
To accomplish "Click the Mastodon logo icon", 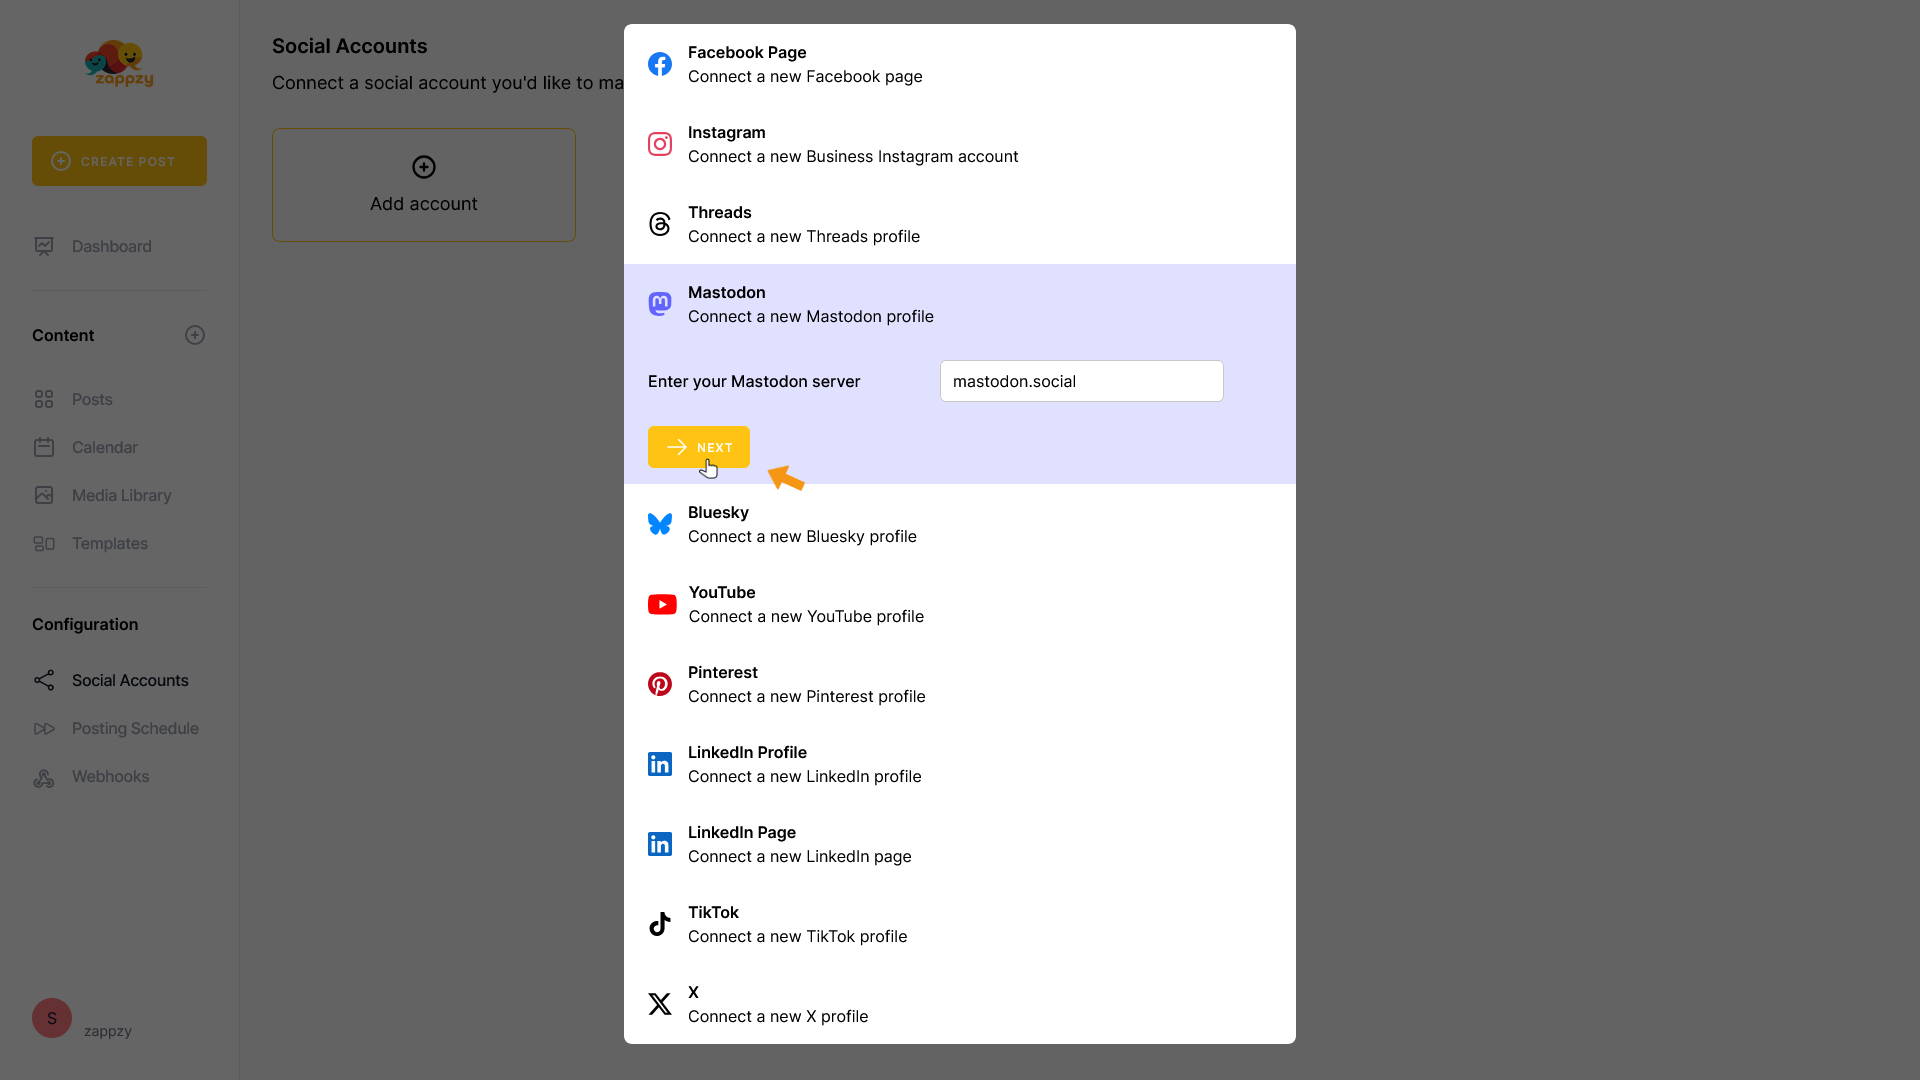I will click(660, 304).
